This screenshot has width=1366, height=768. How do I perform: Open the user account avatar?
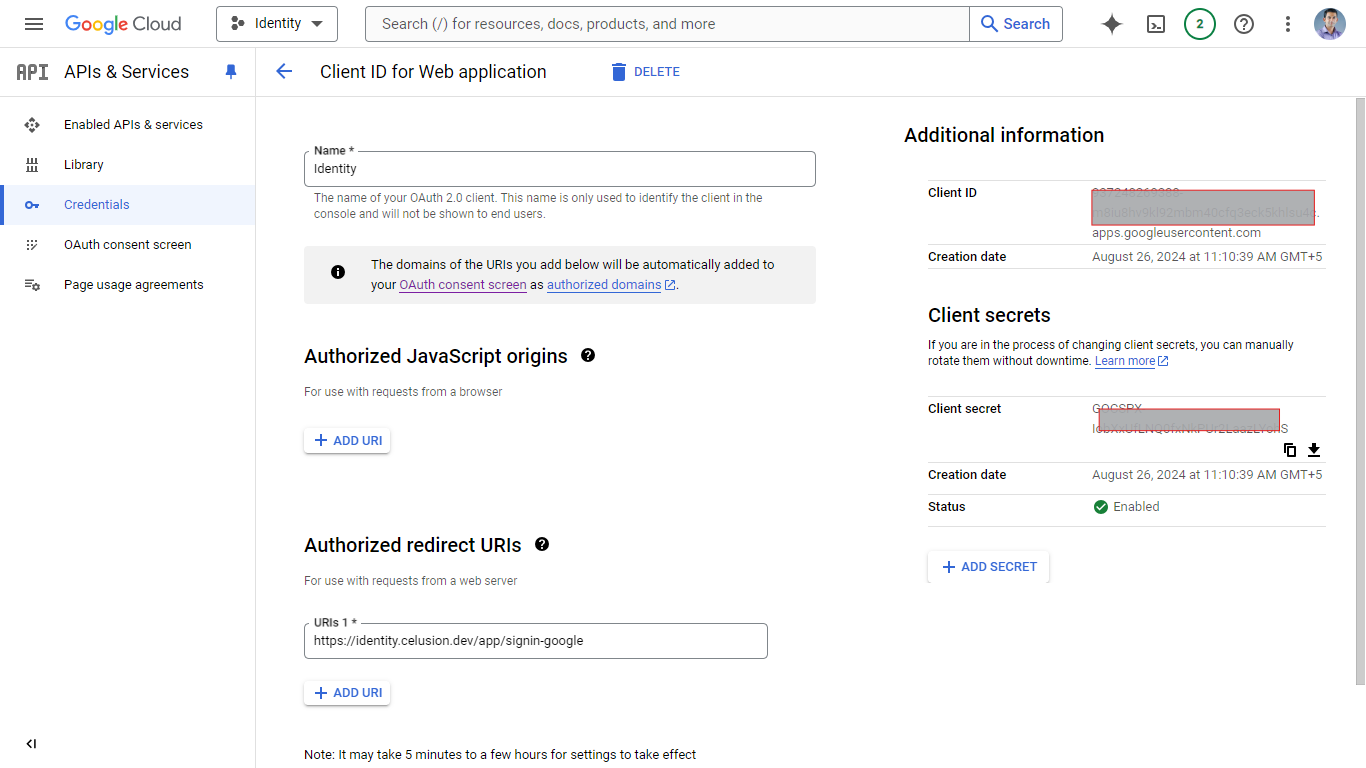tap(1330, 24)
